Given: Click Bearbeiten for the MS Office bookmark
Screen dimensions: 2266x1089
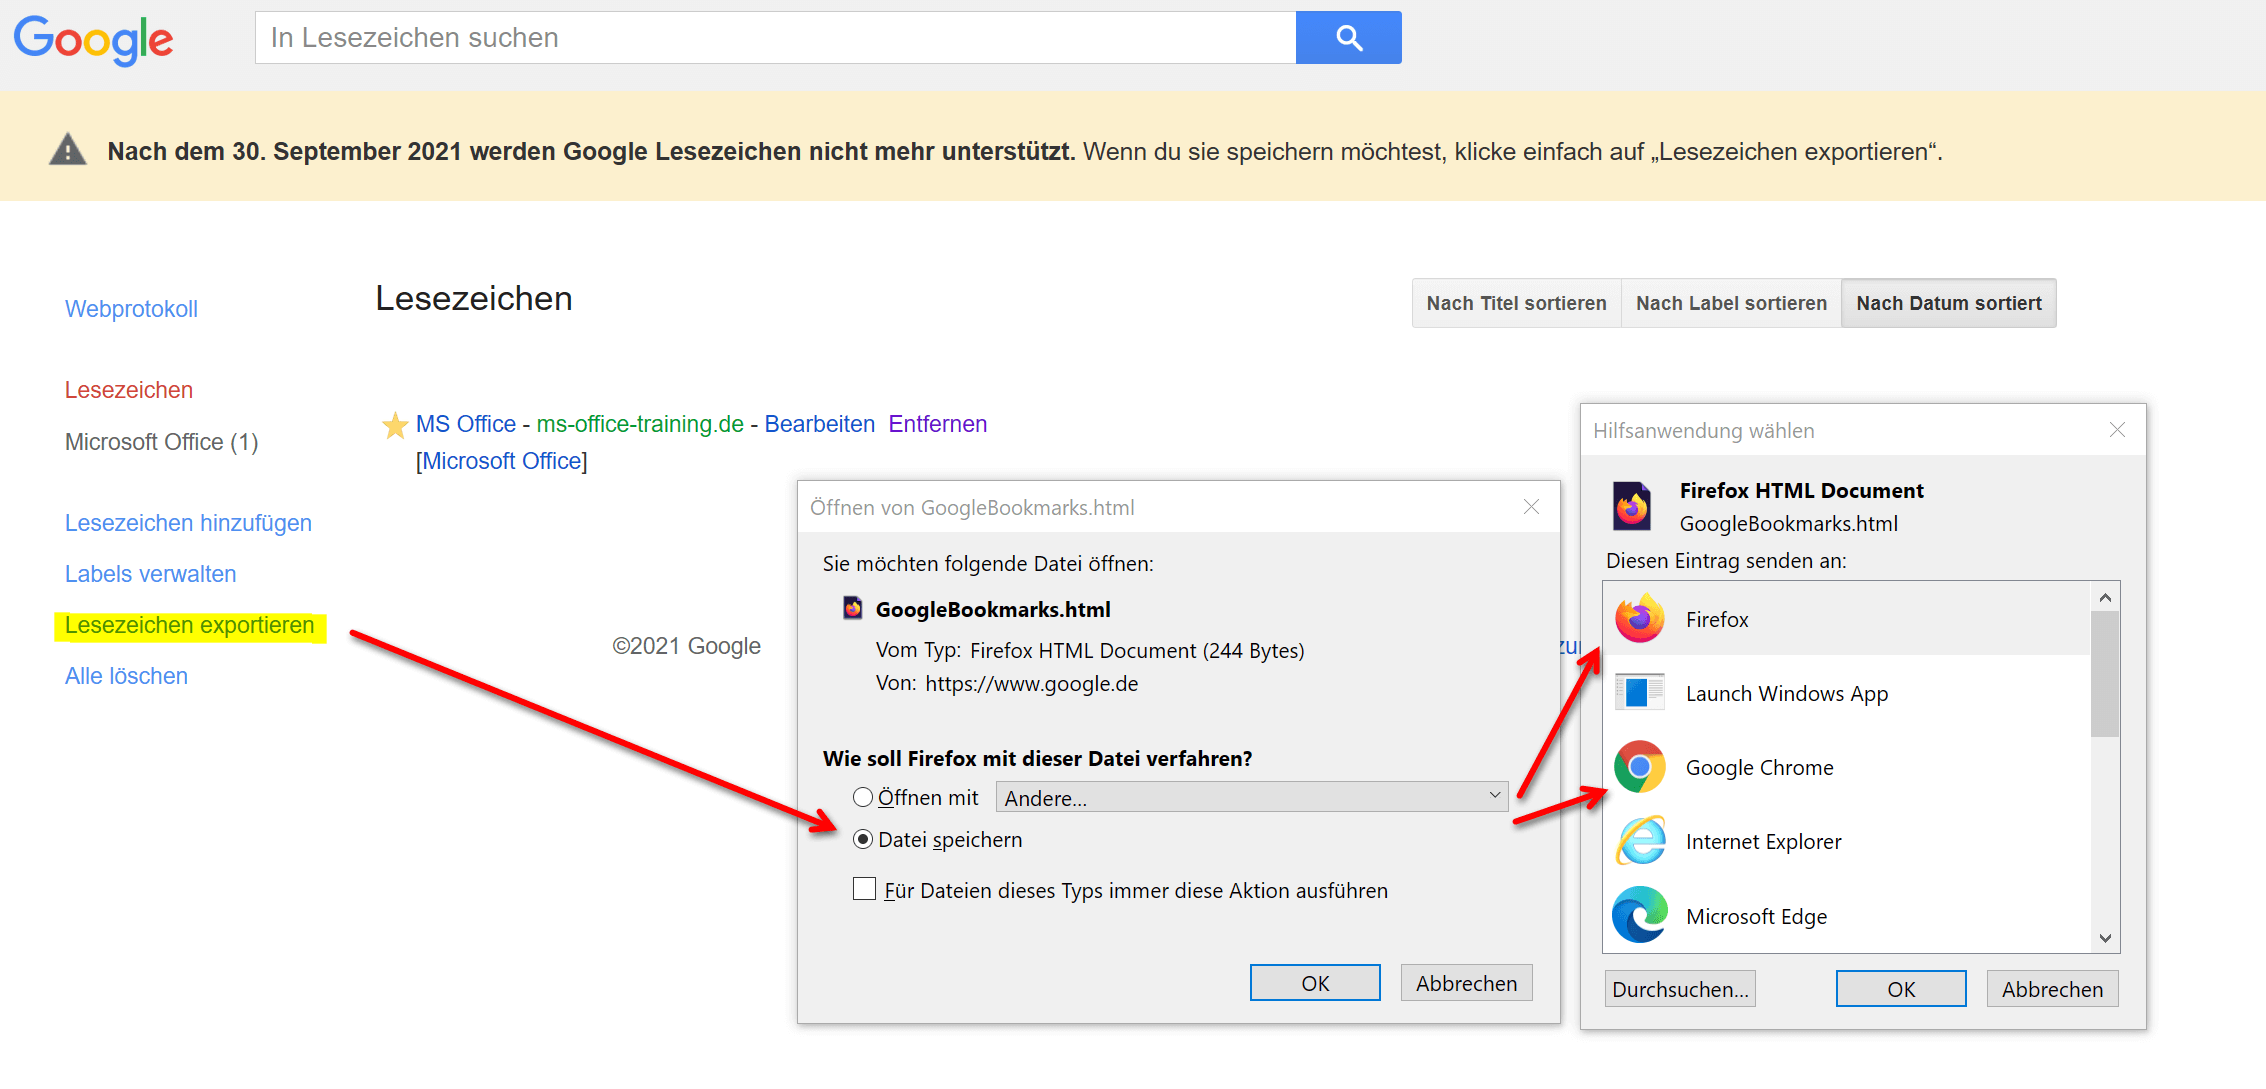Looking at the screenshot, I should [819, 424].
